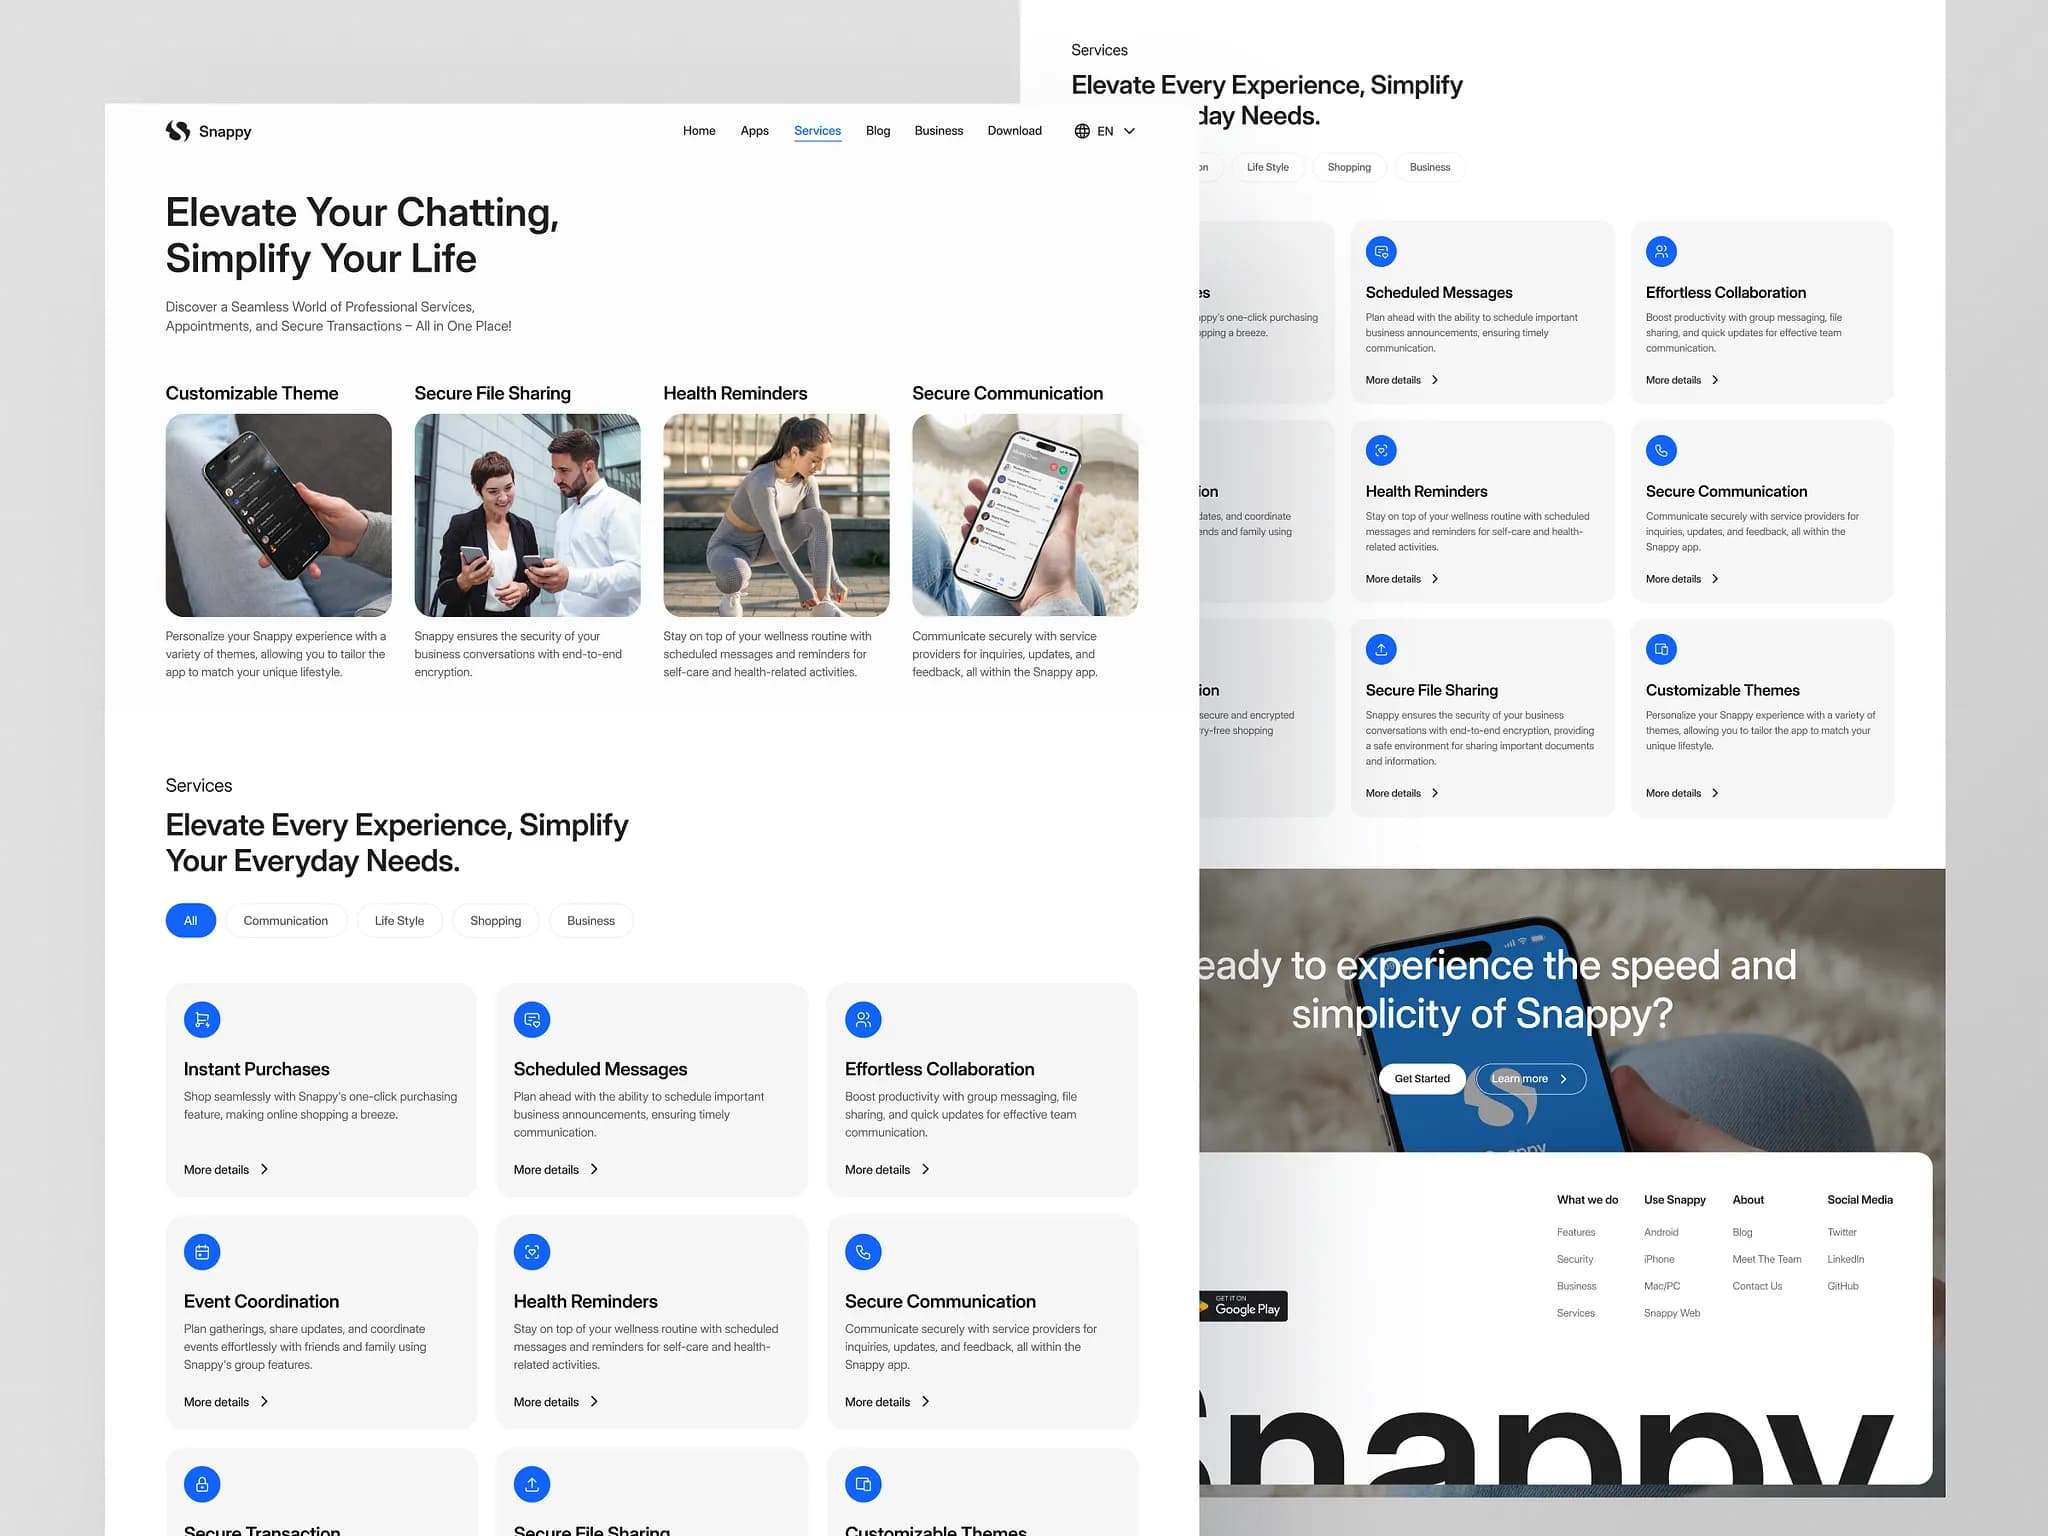Open the Meet The Team footer link

pos(1767,1259)
